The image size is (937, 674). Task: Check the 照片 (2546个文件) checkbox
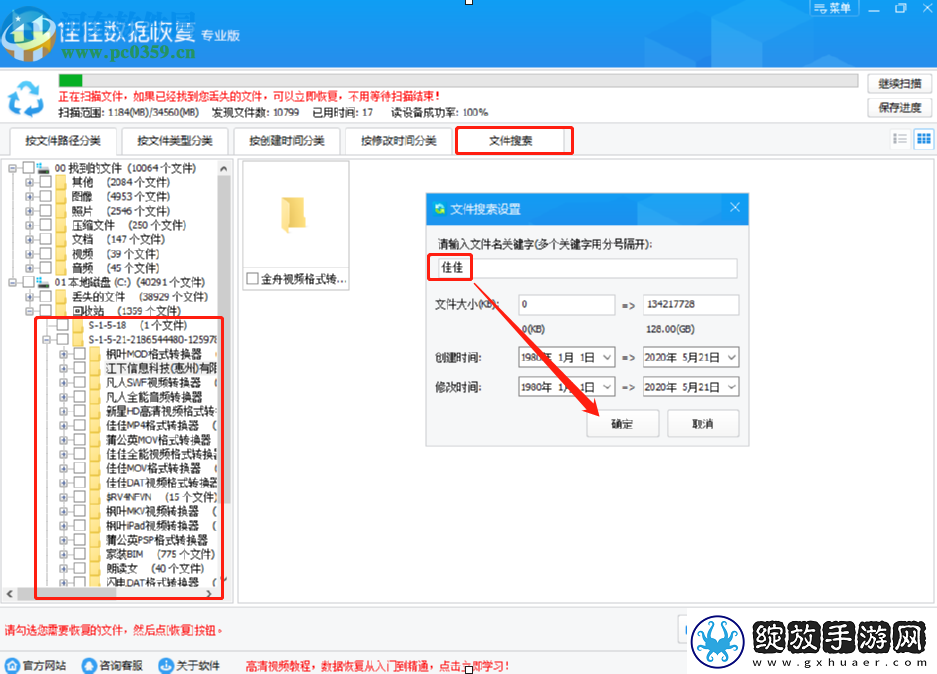[45, 210]
